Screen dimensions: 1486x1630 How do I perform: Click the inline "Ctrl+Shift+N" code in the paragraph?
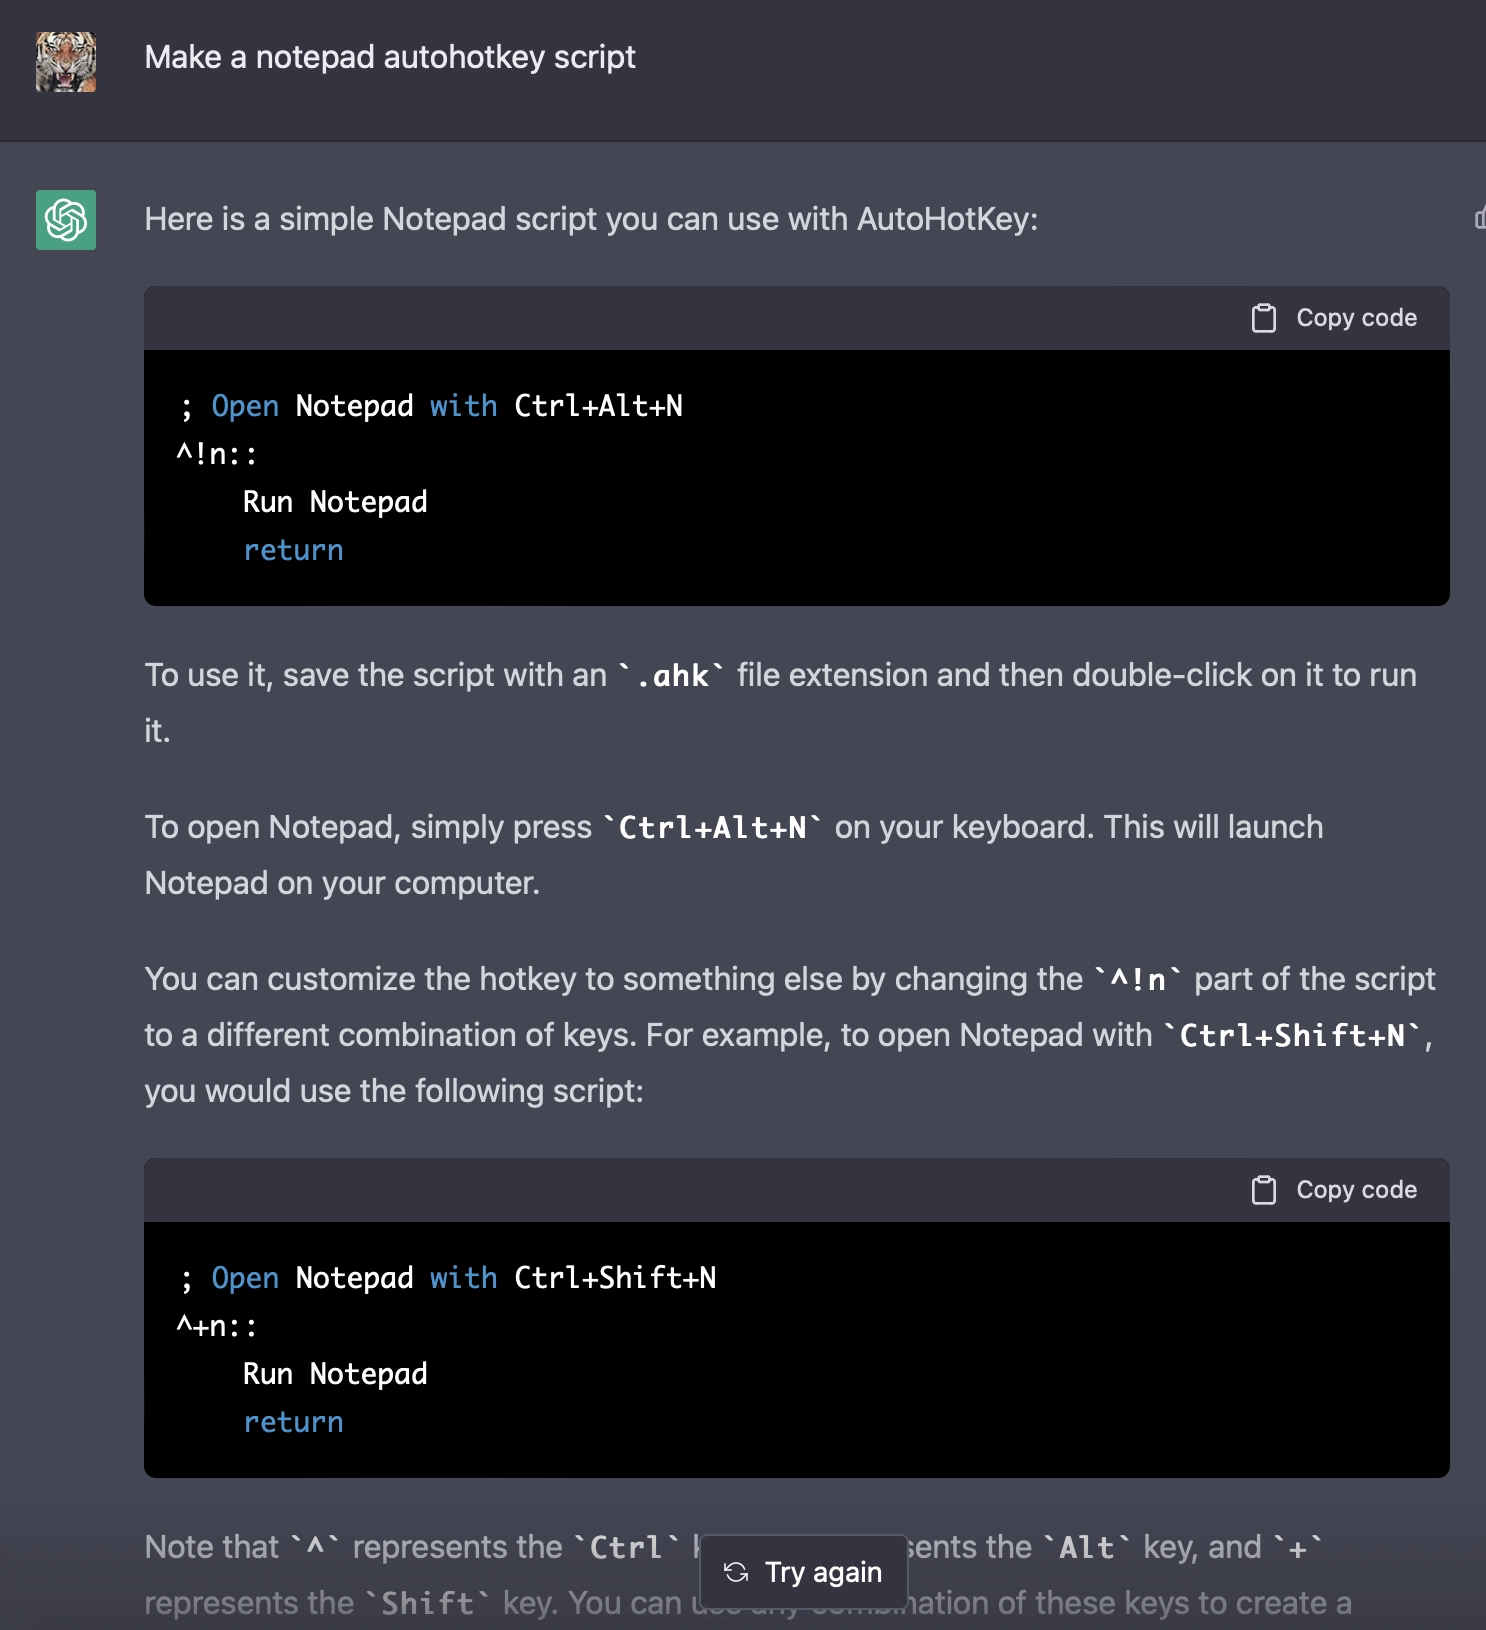coord(1292,1036)
